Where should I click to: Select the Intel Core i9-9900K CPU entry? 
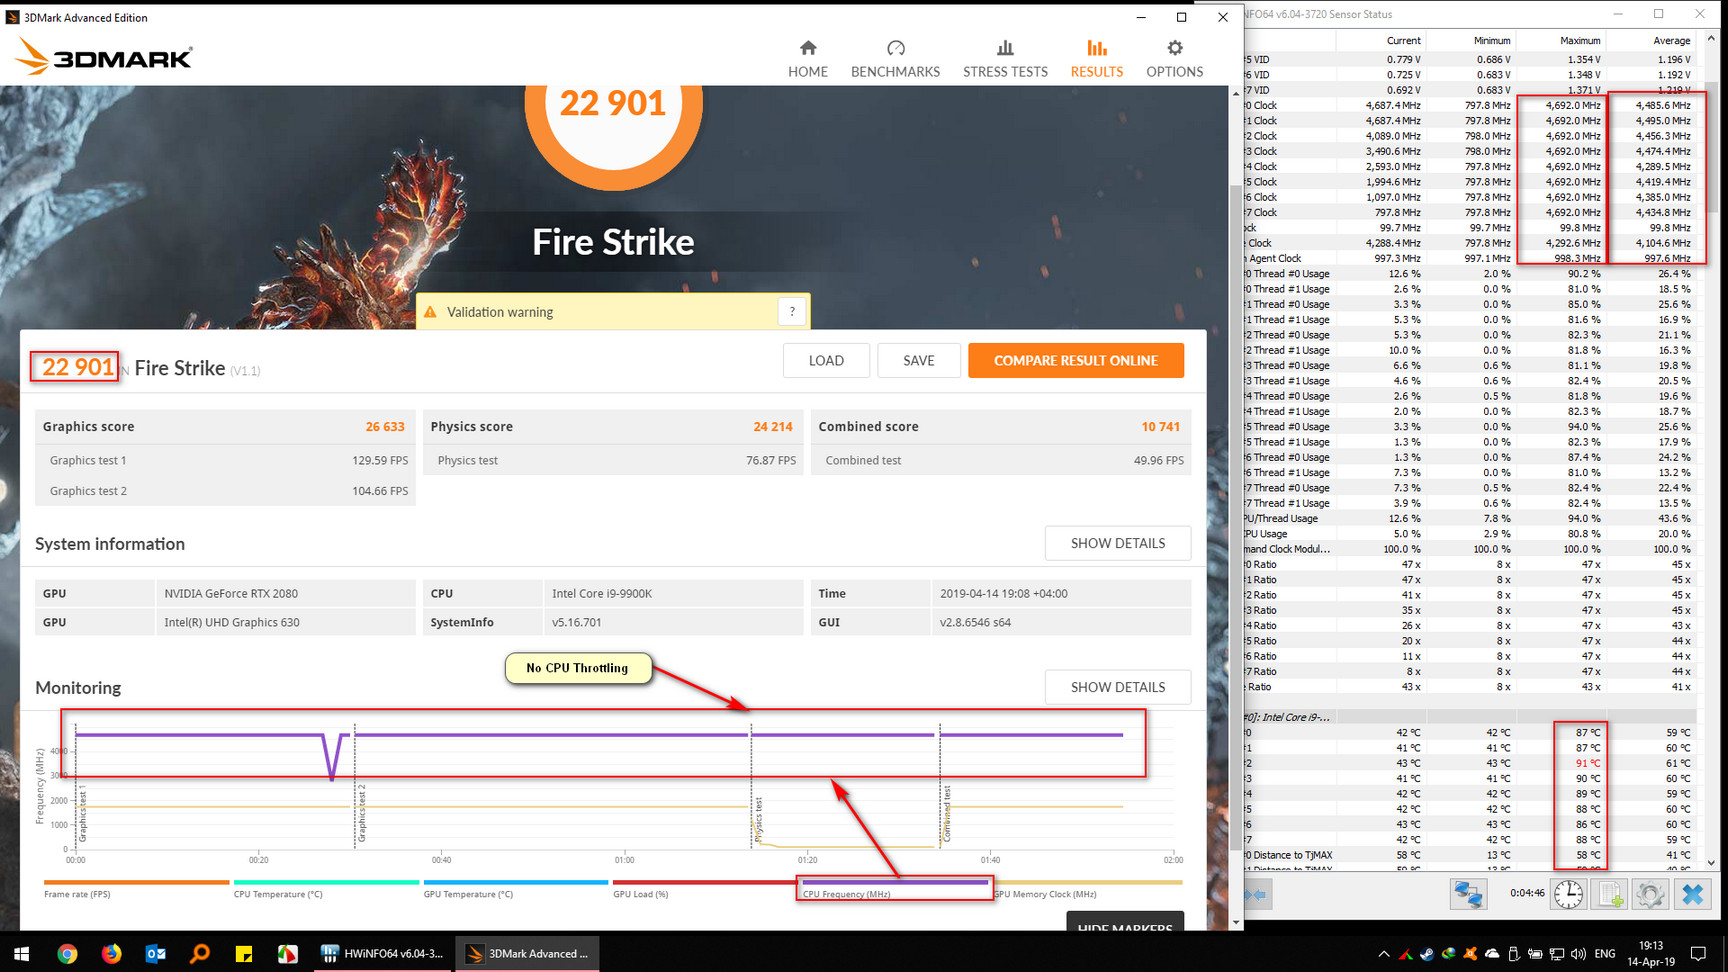(x=602, y=593)
